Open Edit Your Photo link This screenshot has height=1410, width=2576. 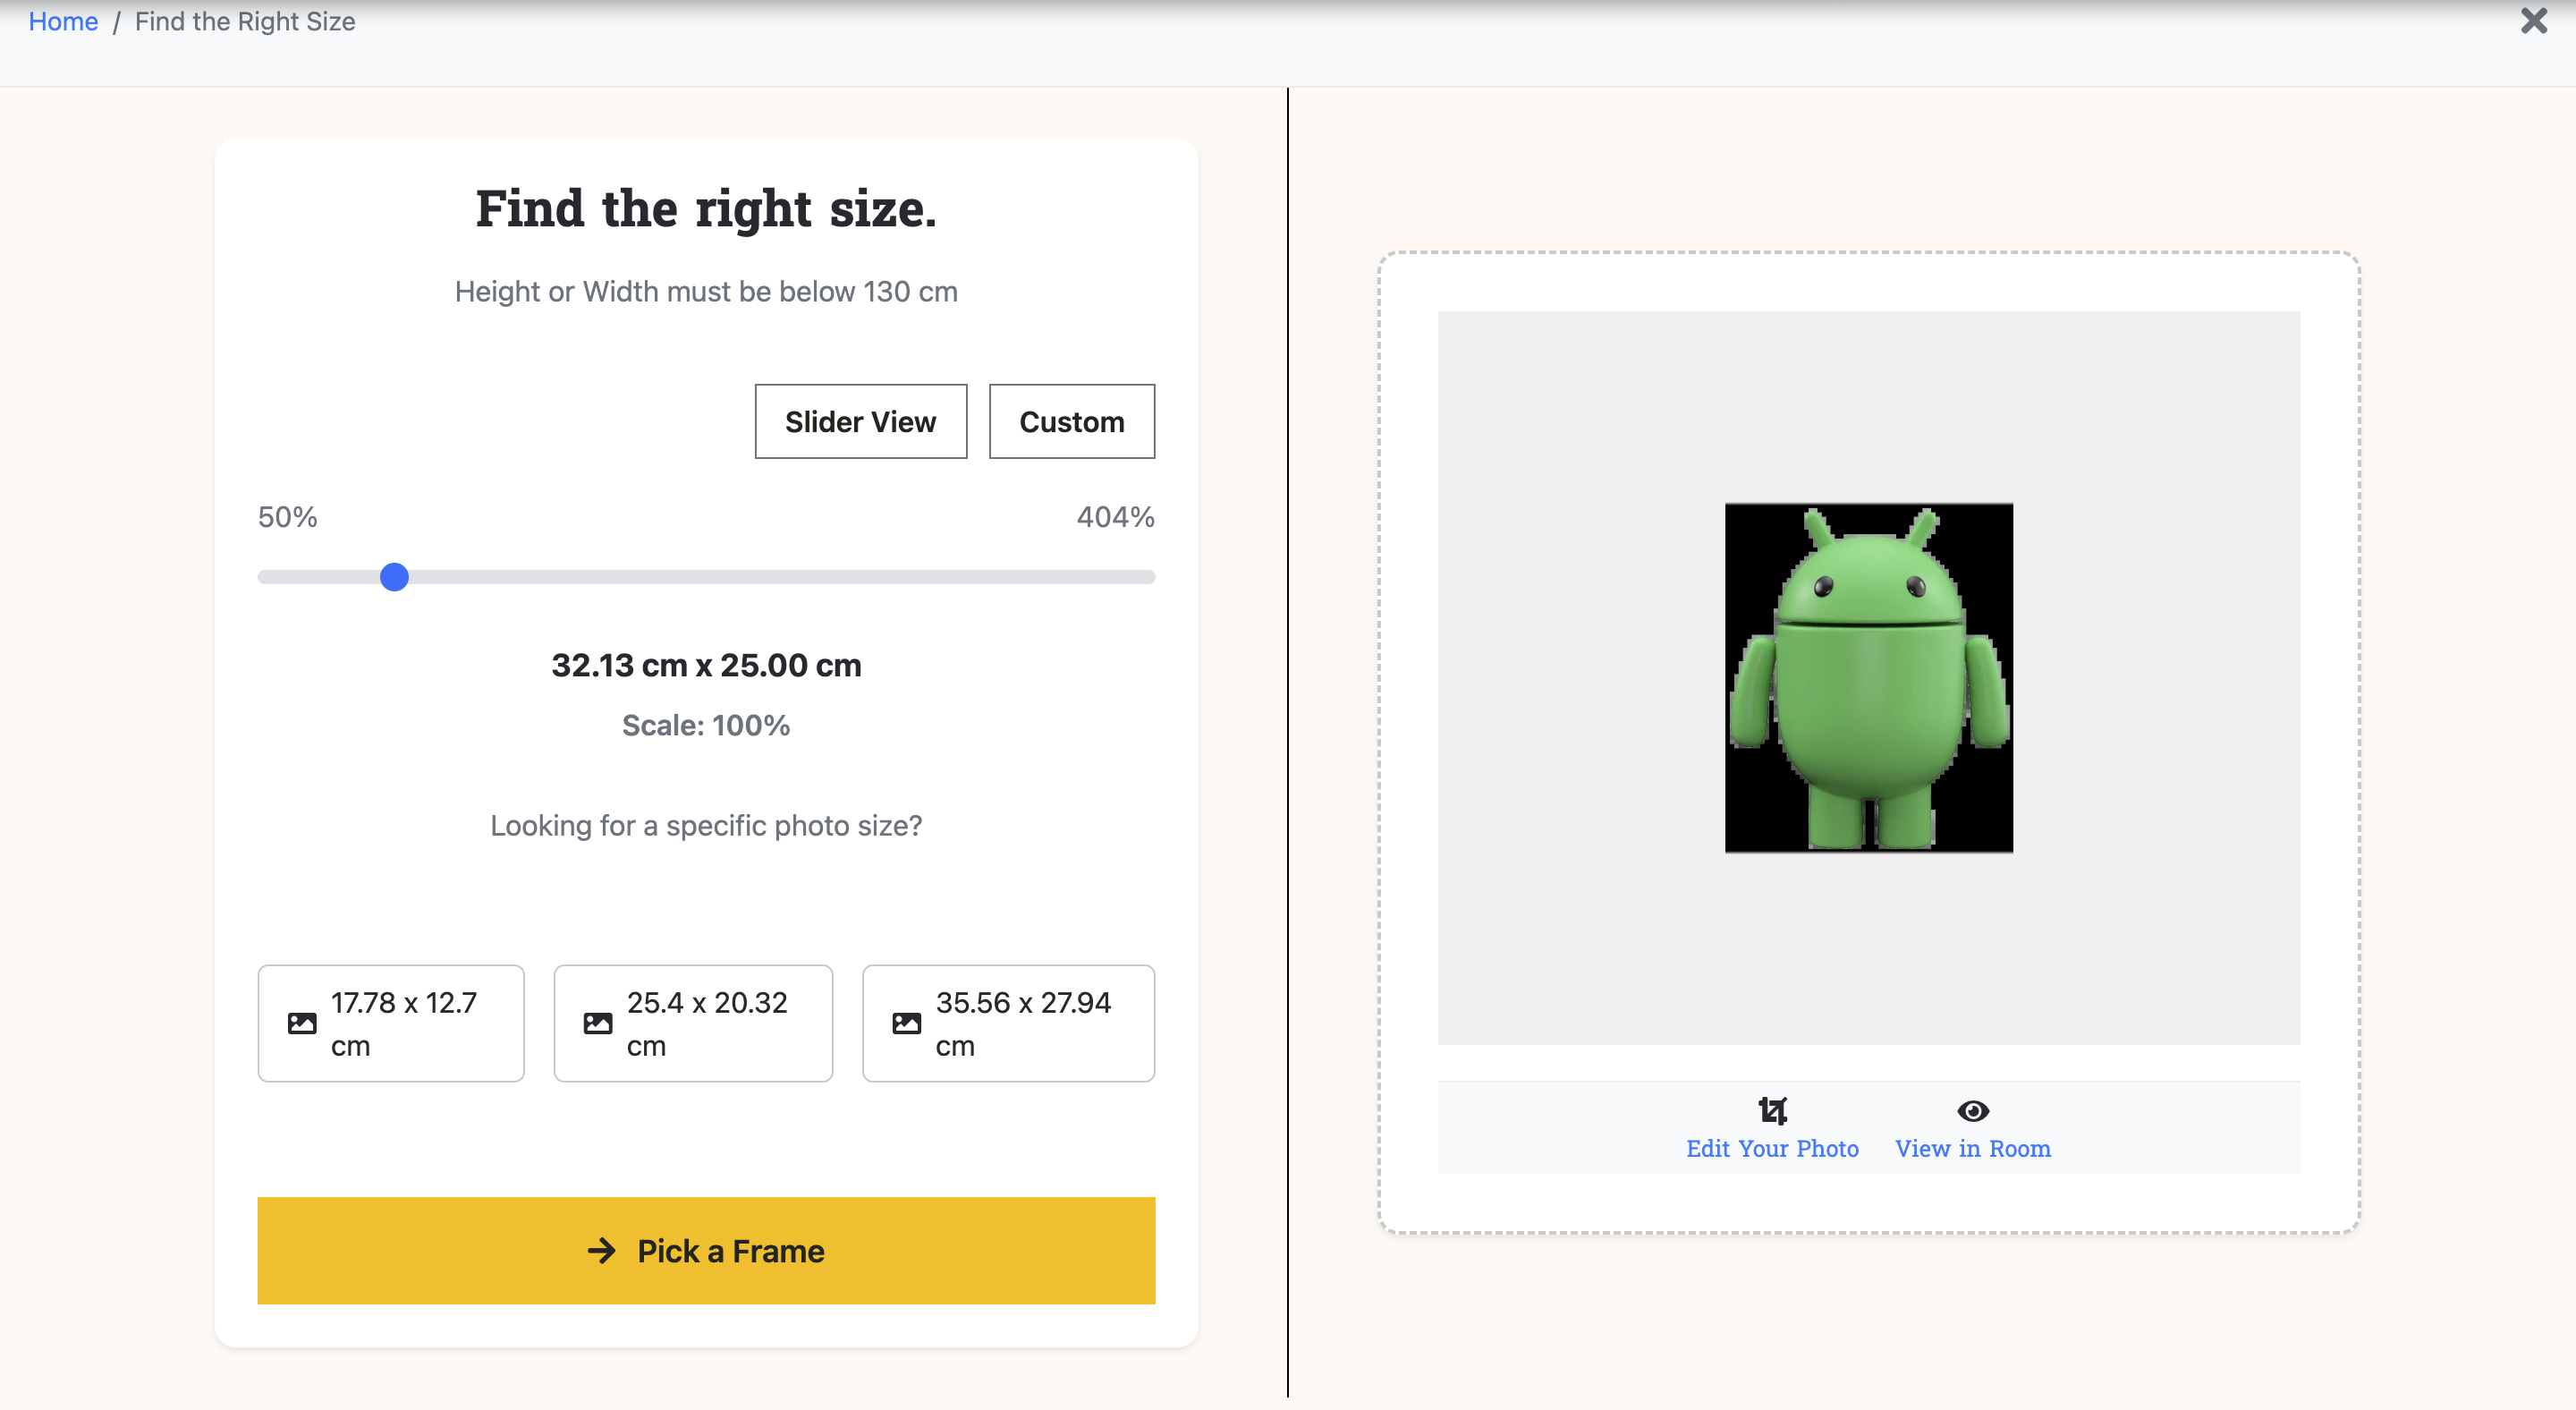1772,1148
